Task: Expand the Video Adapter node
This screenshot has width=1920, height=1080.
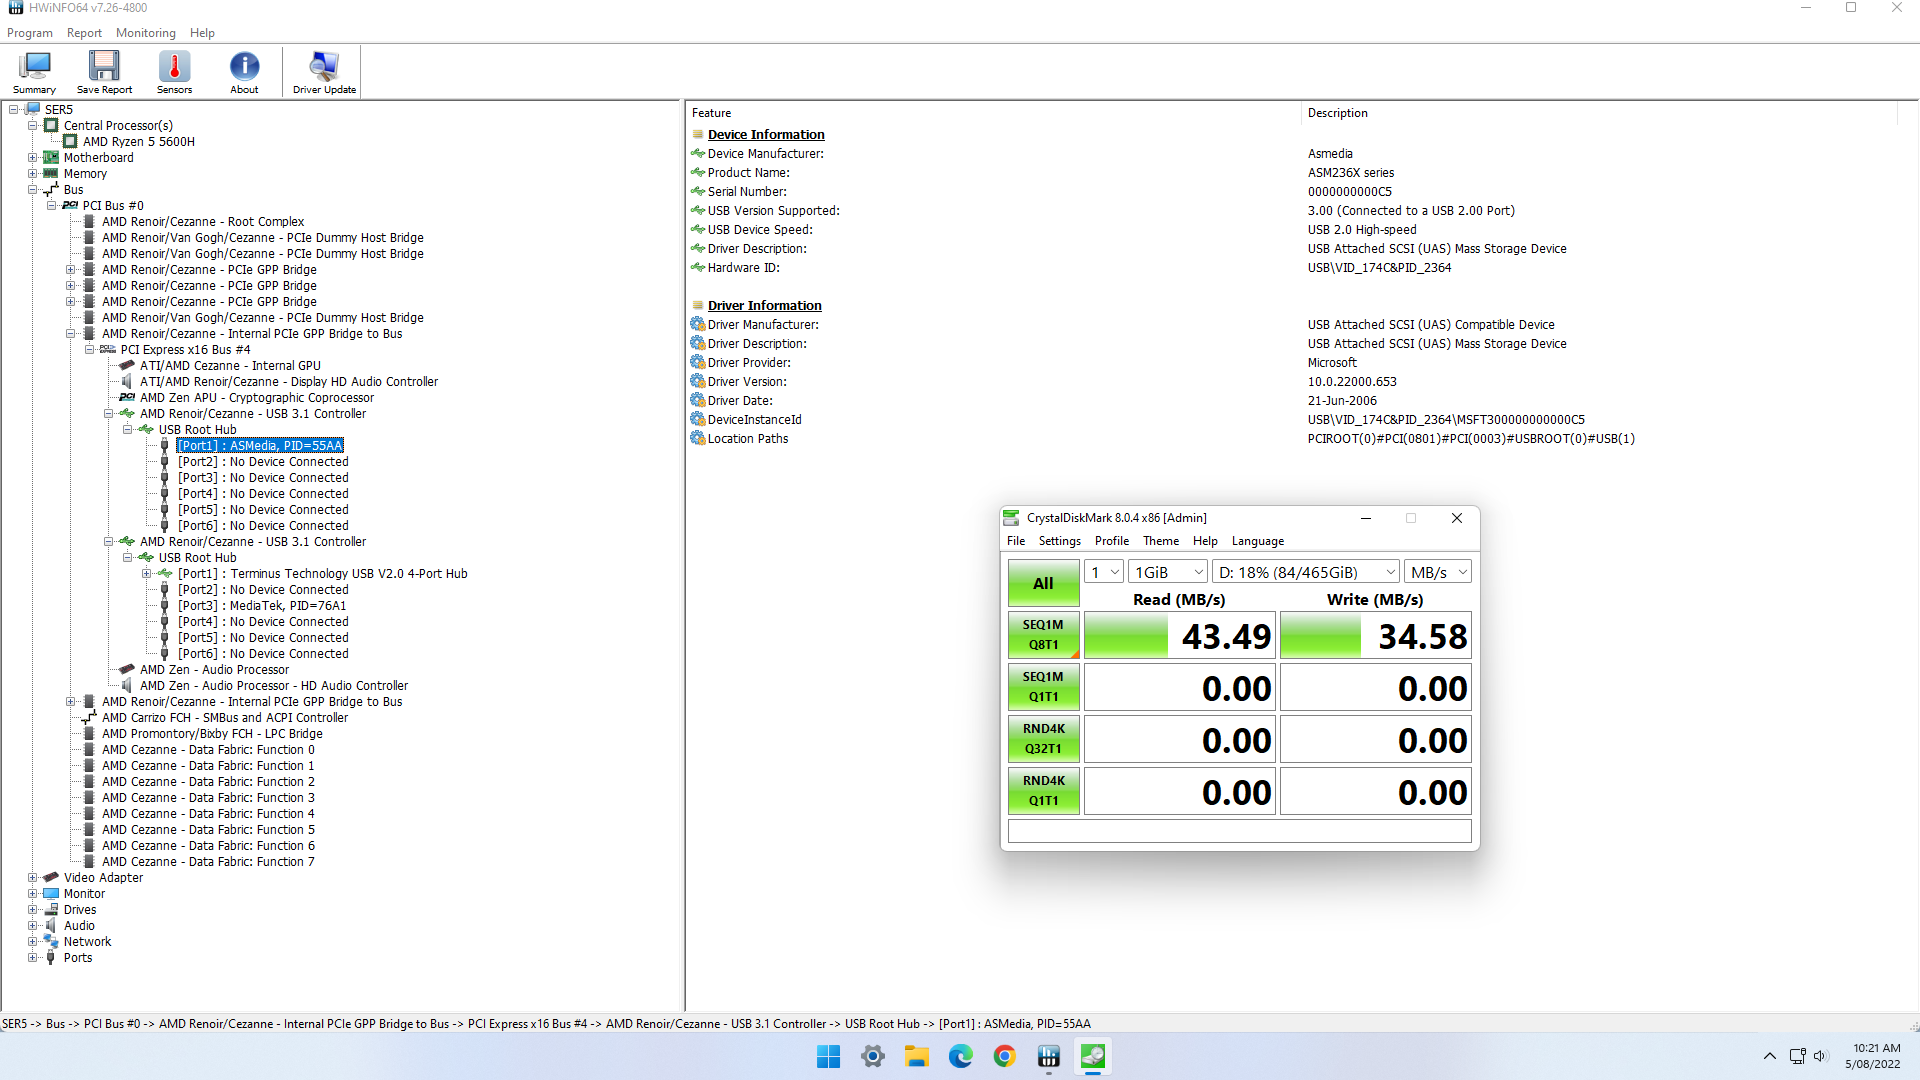Action: pyautogui.click(x=33, y=878)
